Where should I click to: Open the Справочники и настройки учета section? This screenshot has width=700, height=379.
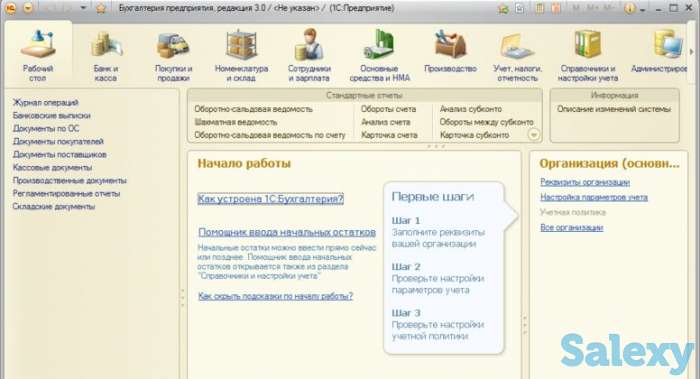588,54
